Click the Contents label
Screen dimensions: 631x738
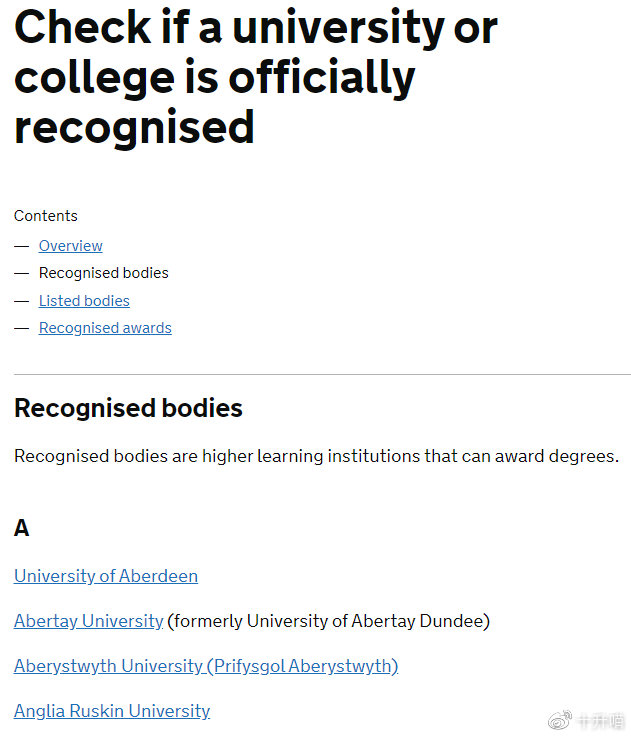(x=46, y=216)
